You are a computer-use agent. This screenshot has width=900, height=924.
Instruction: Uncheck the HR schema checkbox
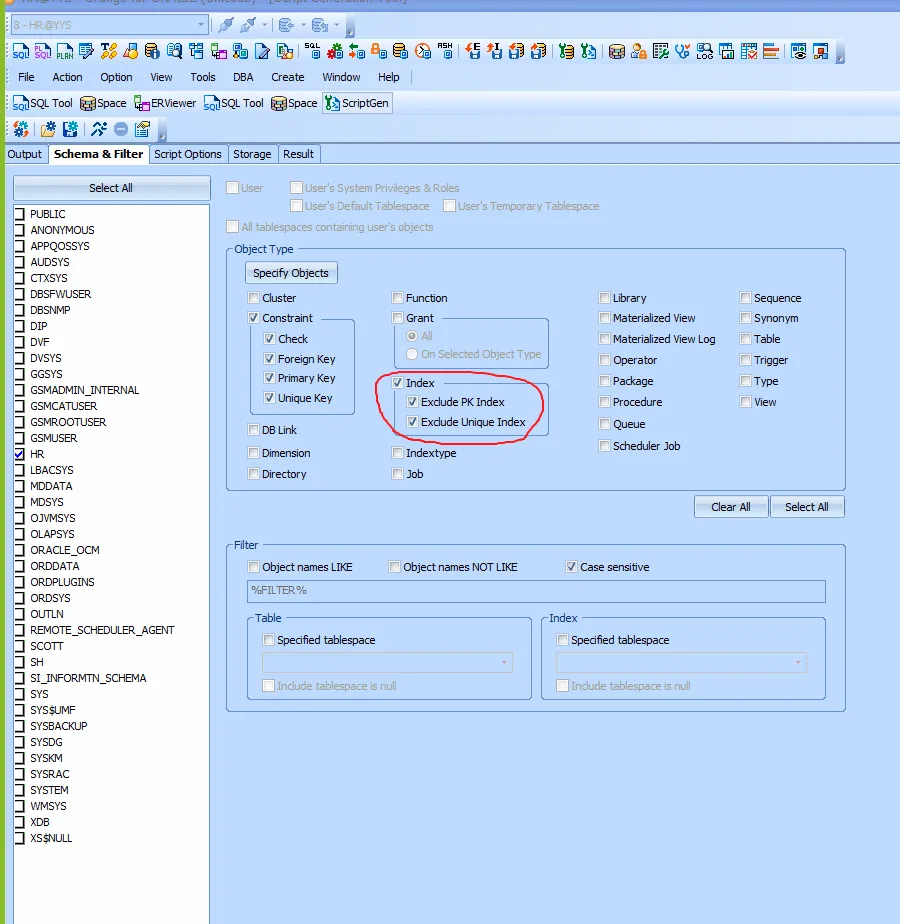19,454
